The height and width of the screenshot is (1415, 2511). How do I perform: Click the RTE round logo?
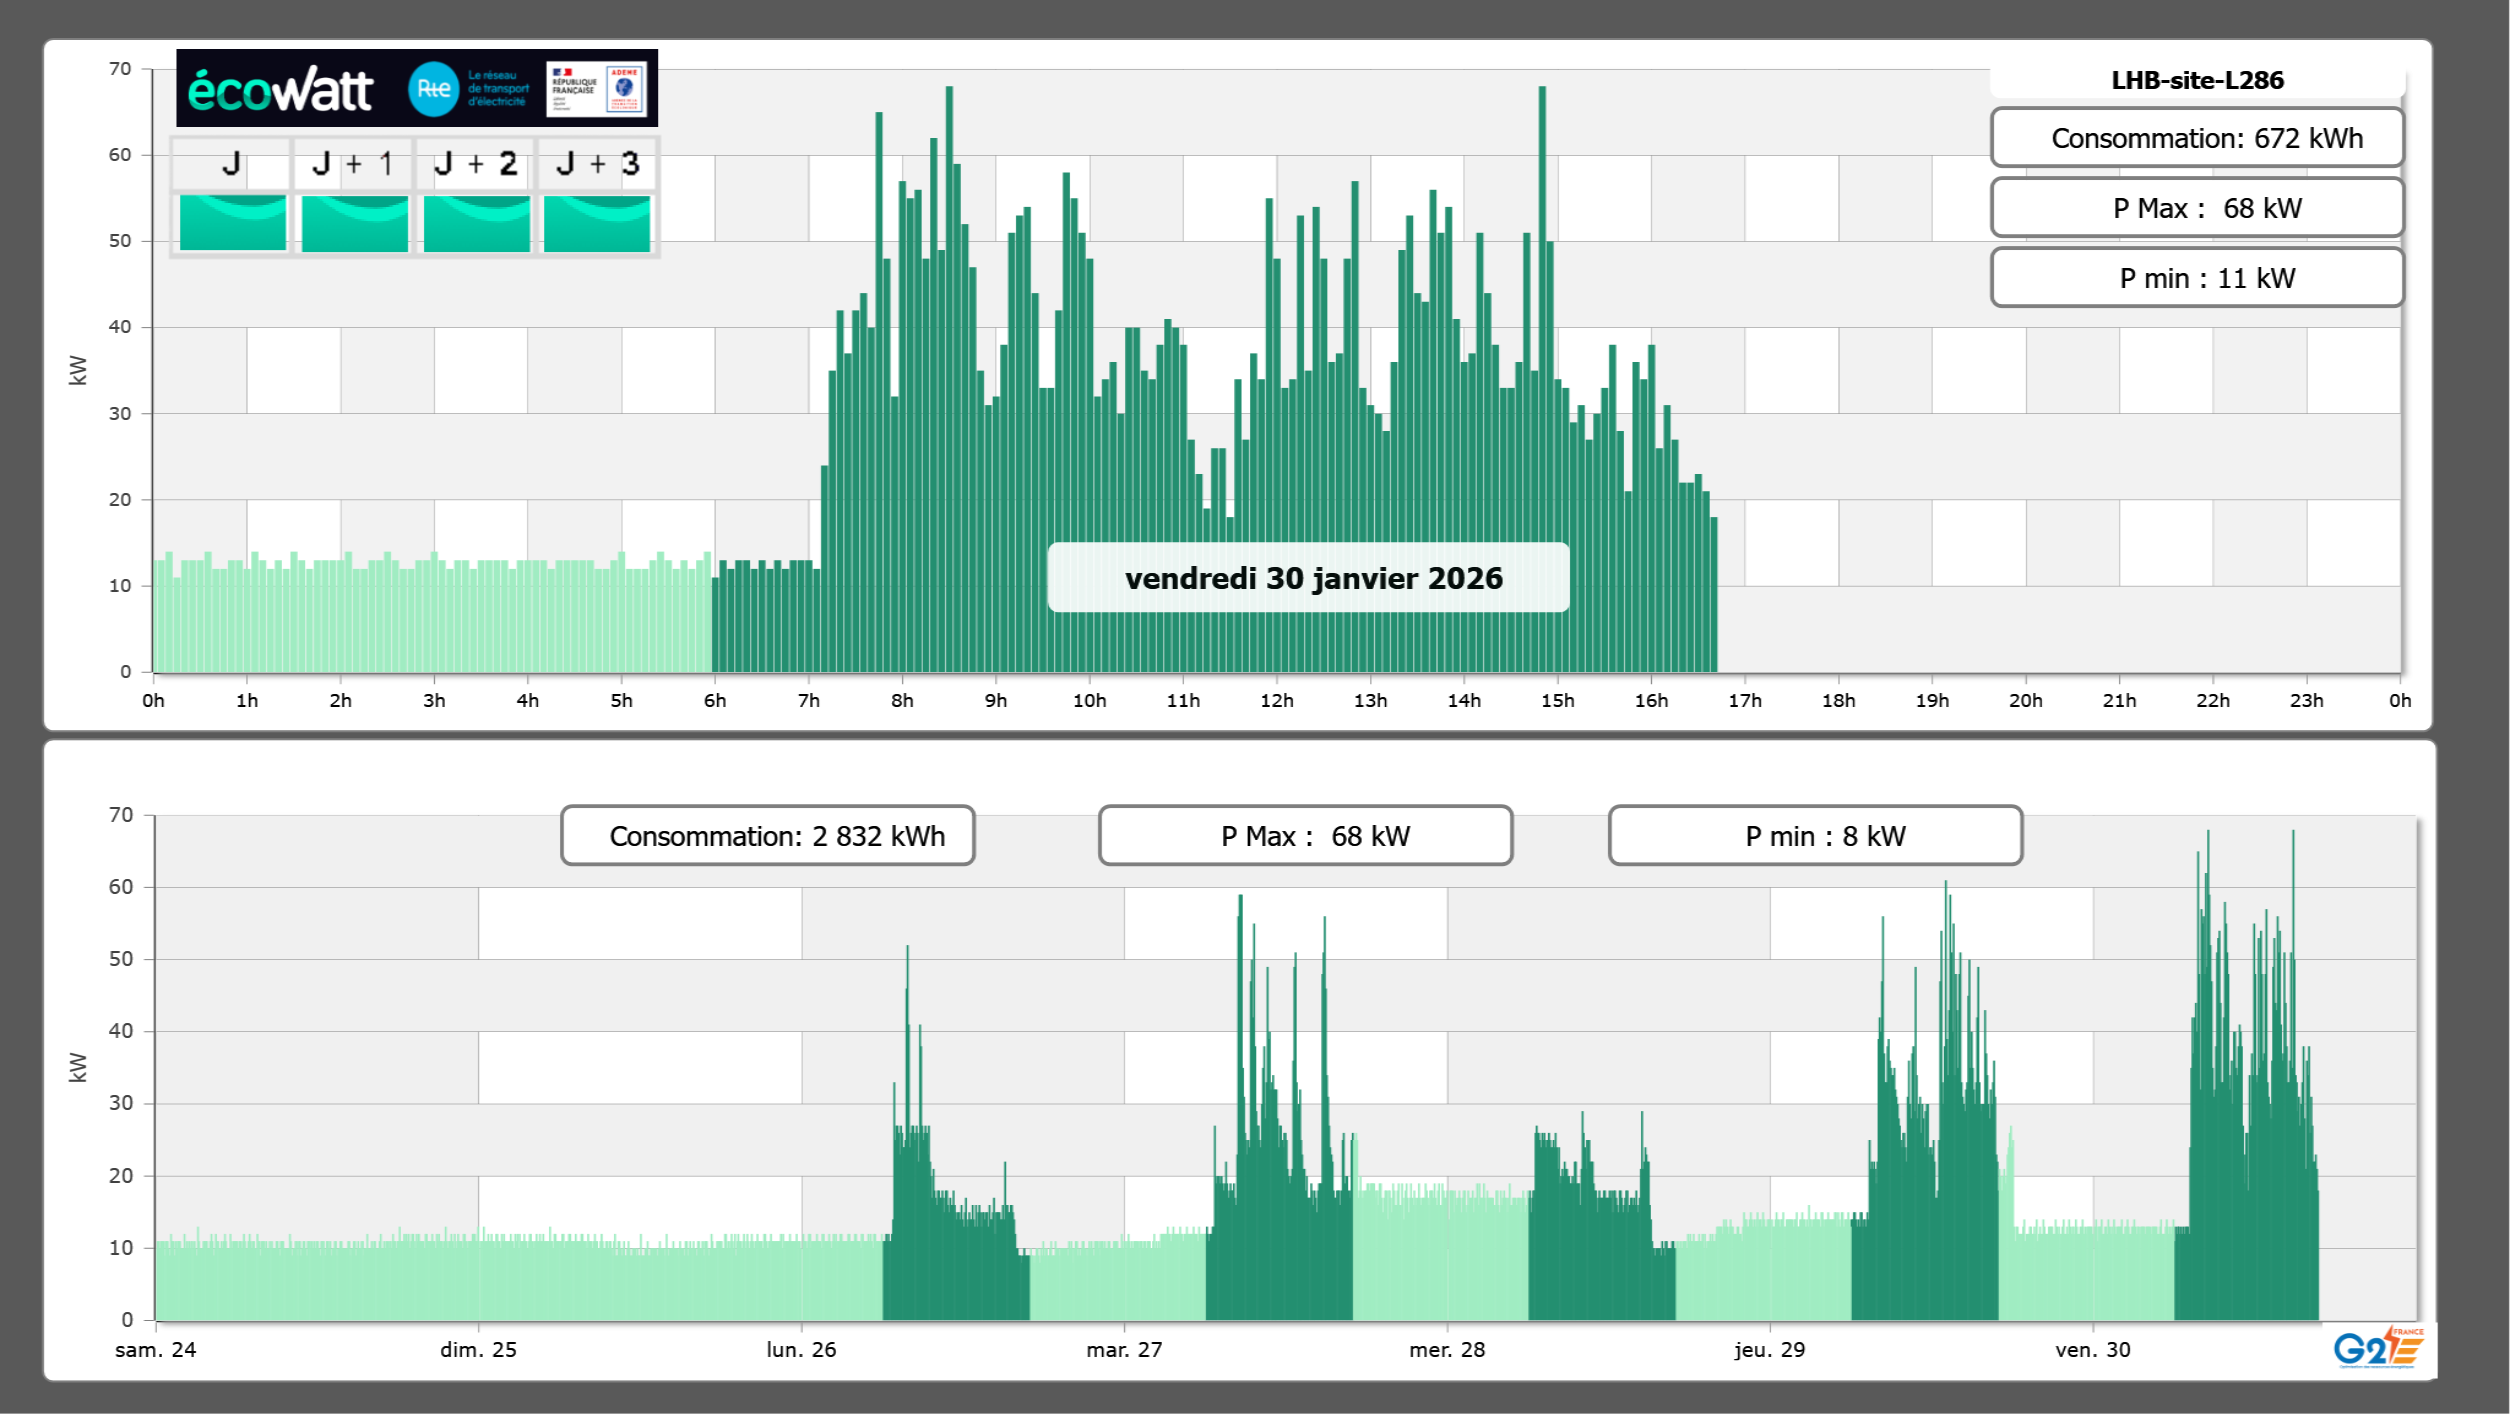click(433, 89)
